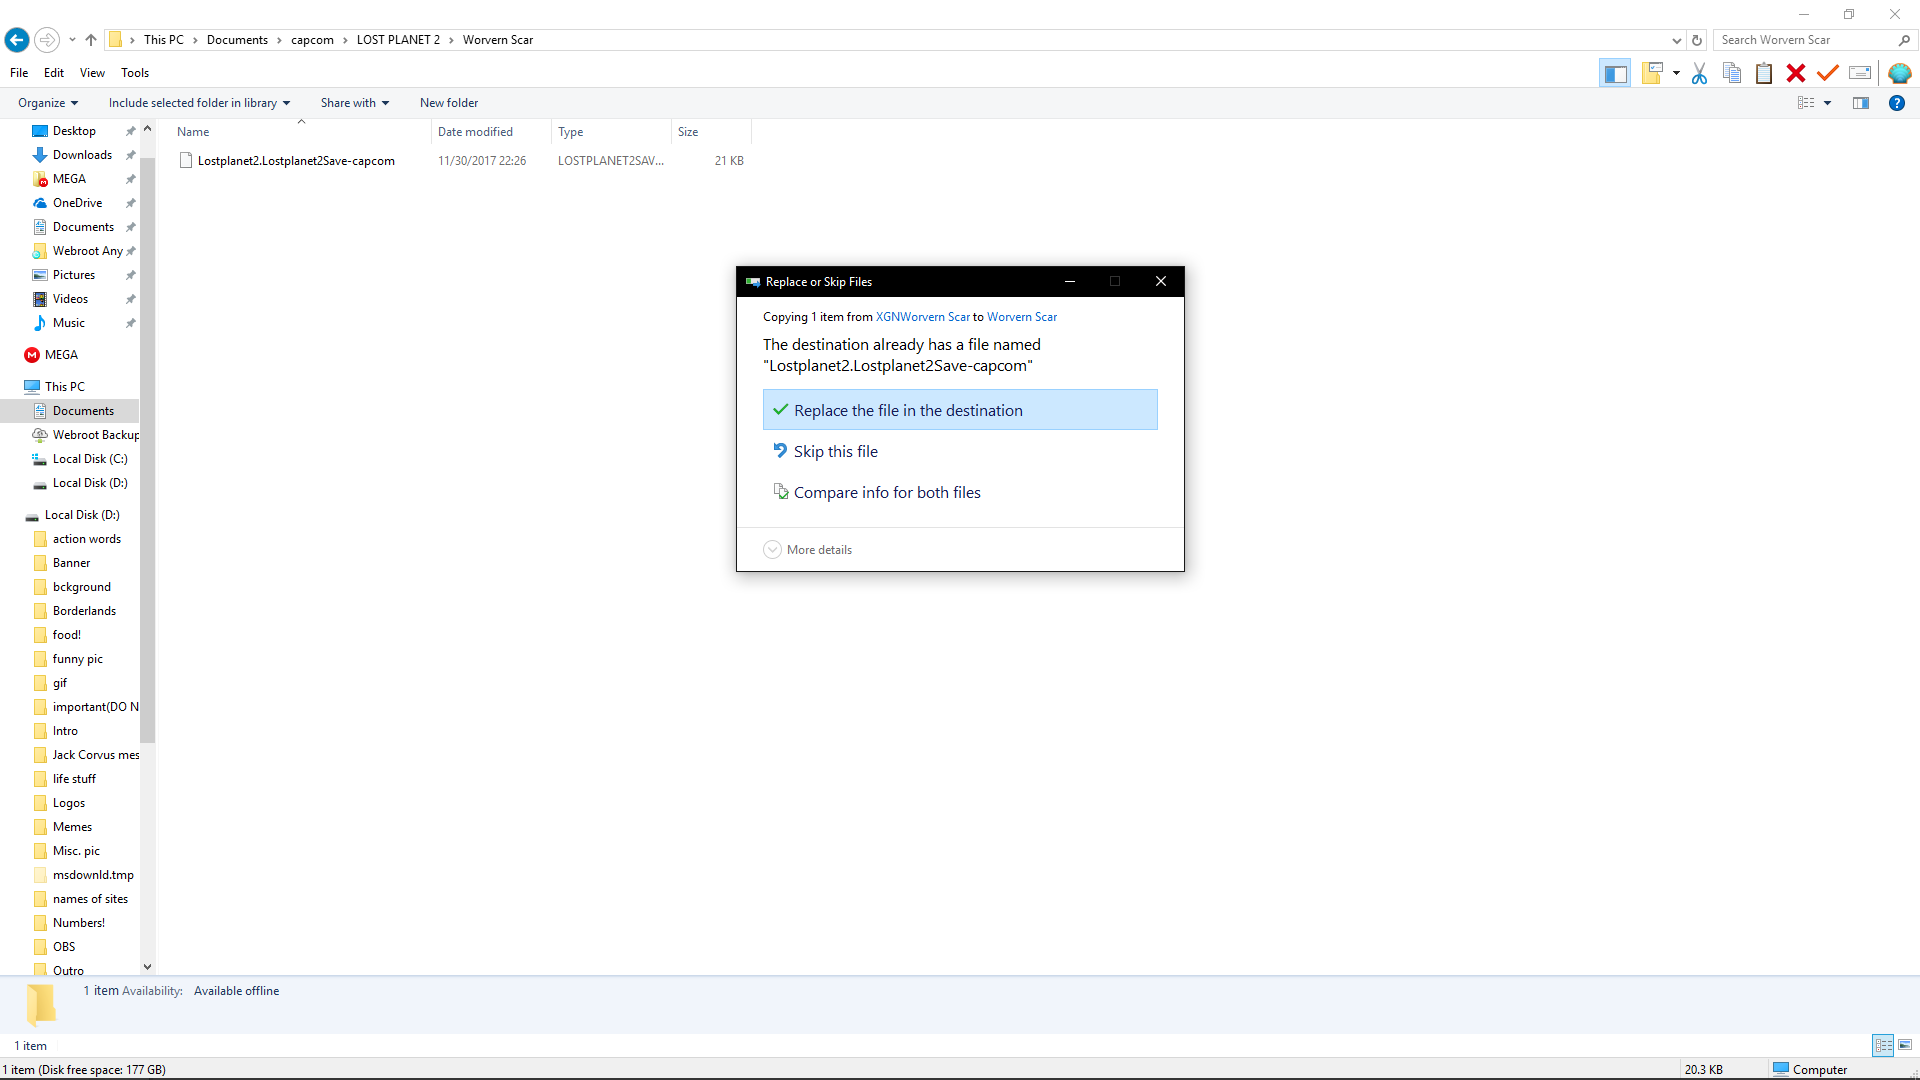1920x1080 pixels.
Task: Click the Classic Shell settings shell icon
Action: coord(1899,73)
